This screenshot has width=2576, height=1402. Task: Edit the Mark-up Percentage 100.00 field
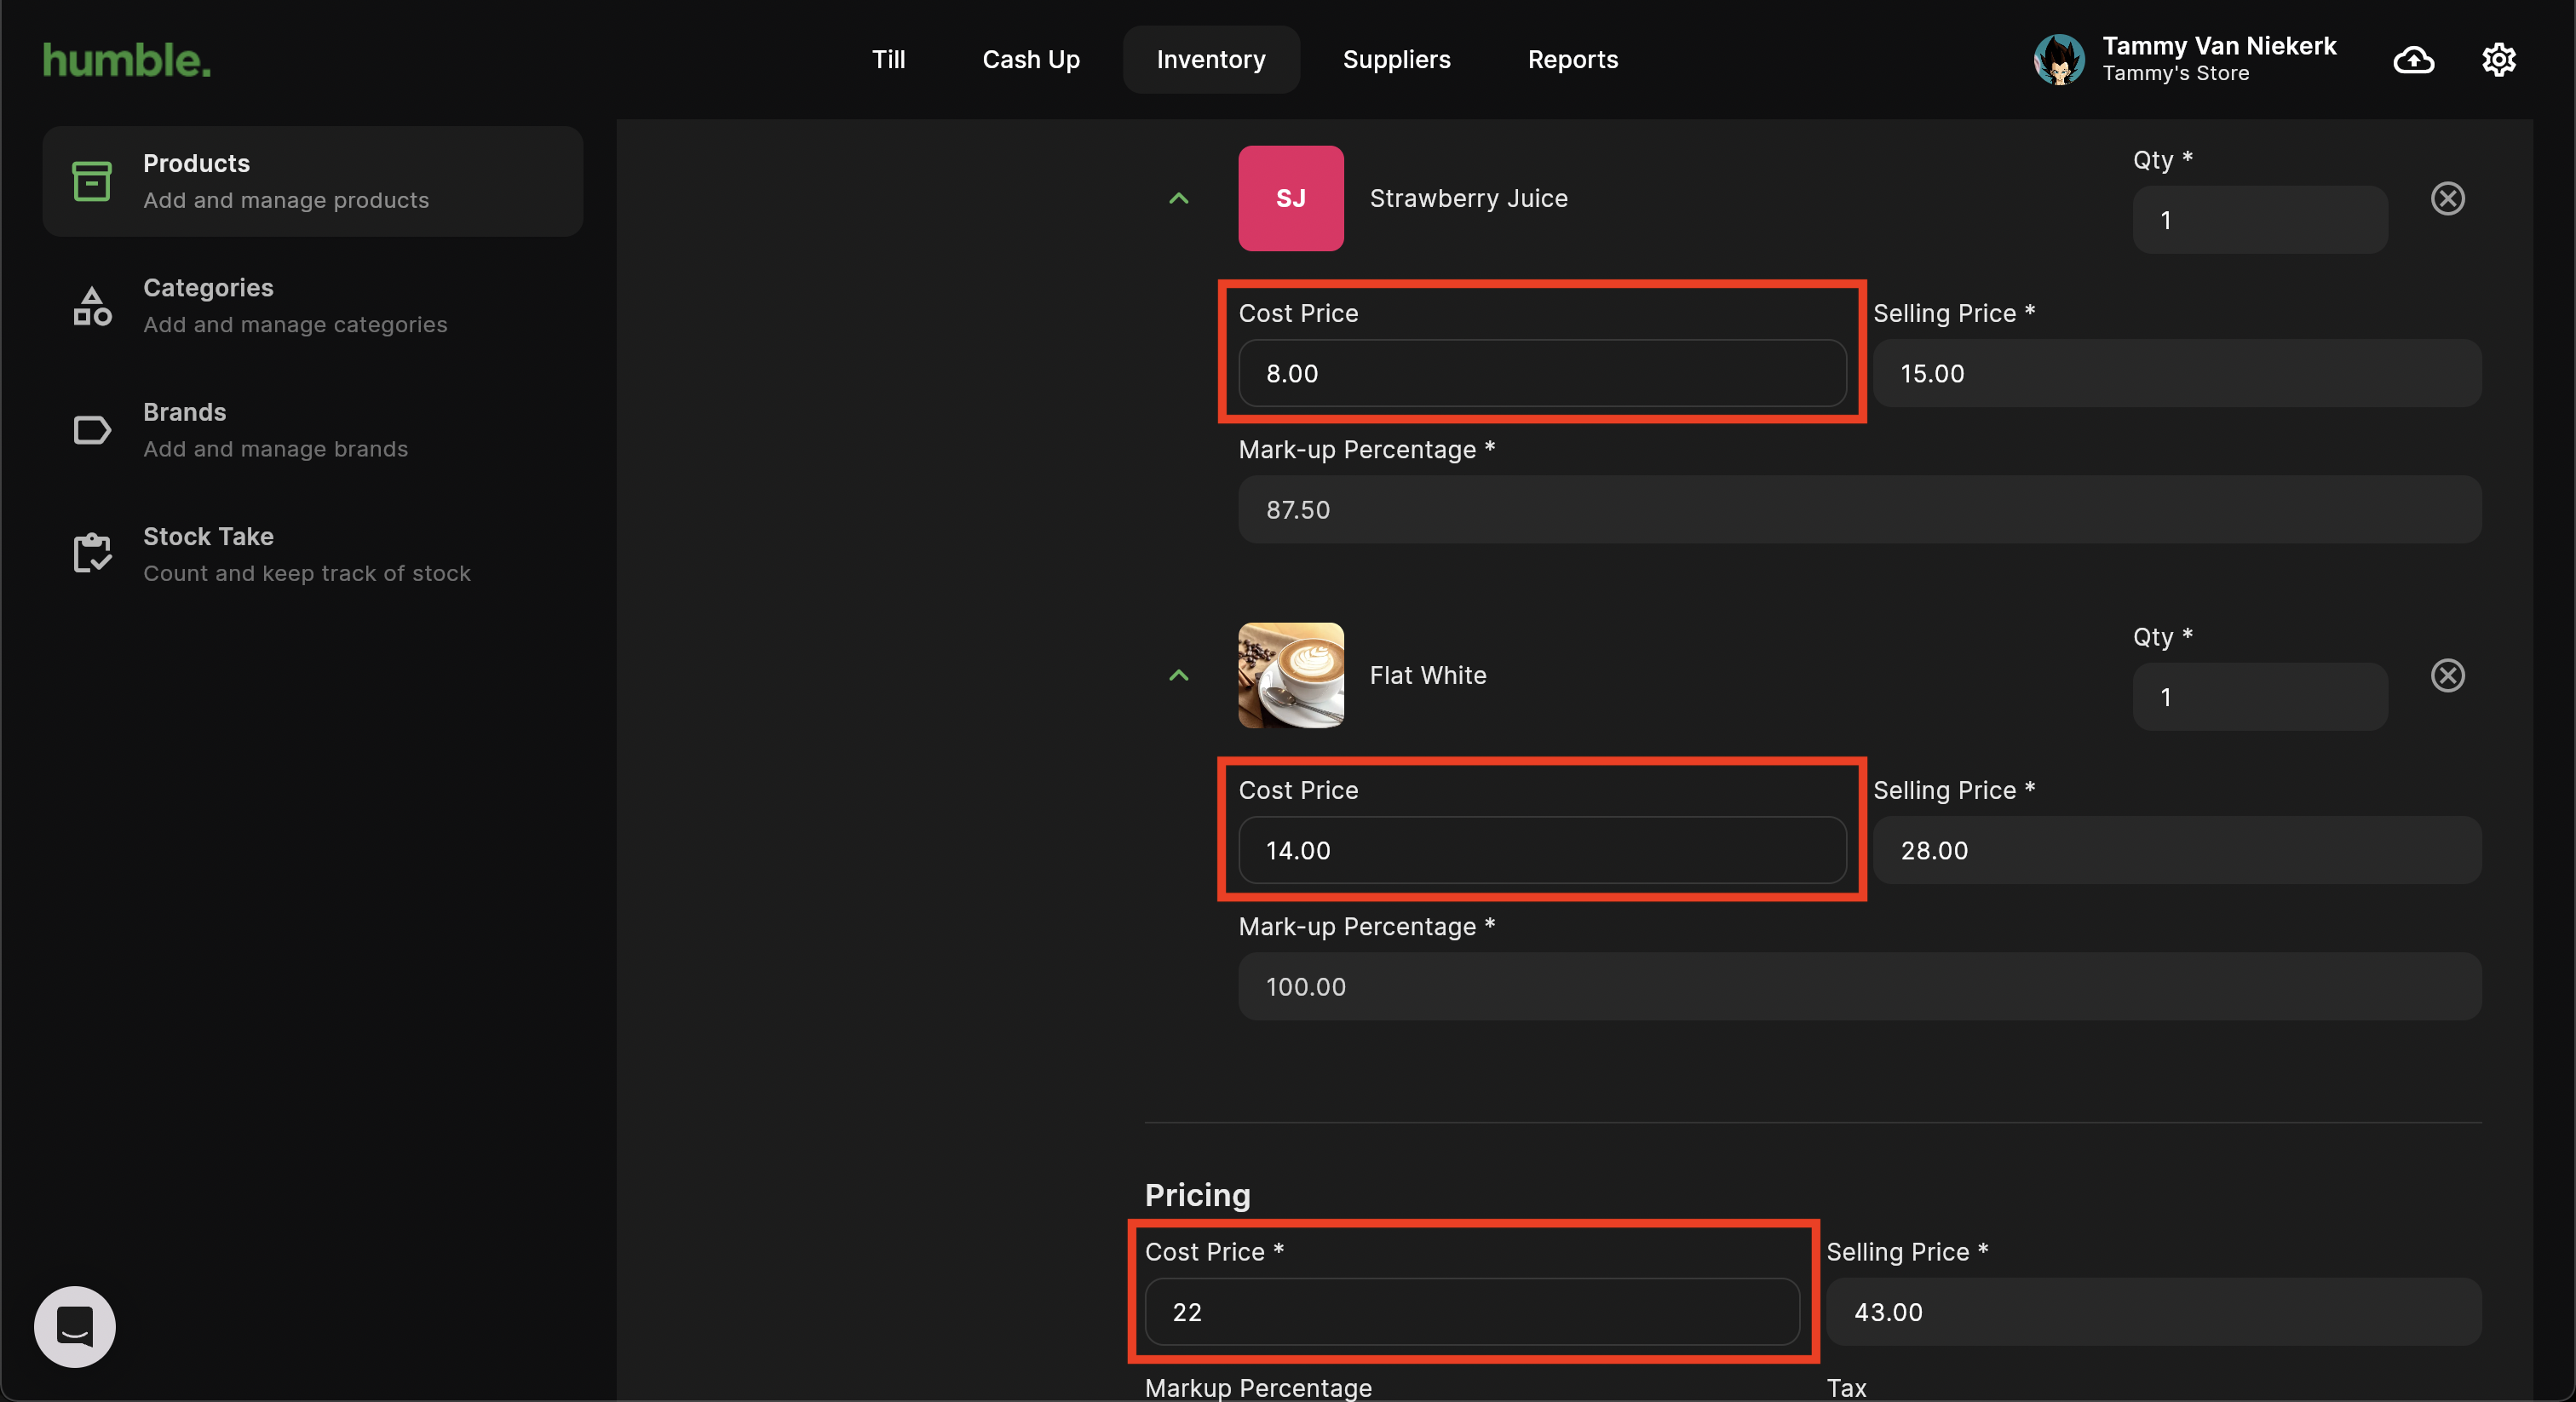tap(1859, 987)
